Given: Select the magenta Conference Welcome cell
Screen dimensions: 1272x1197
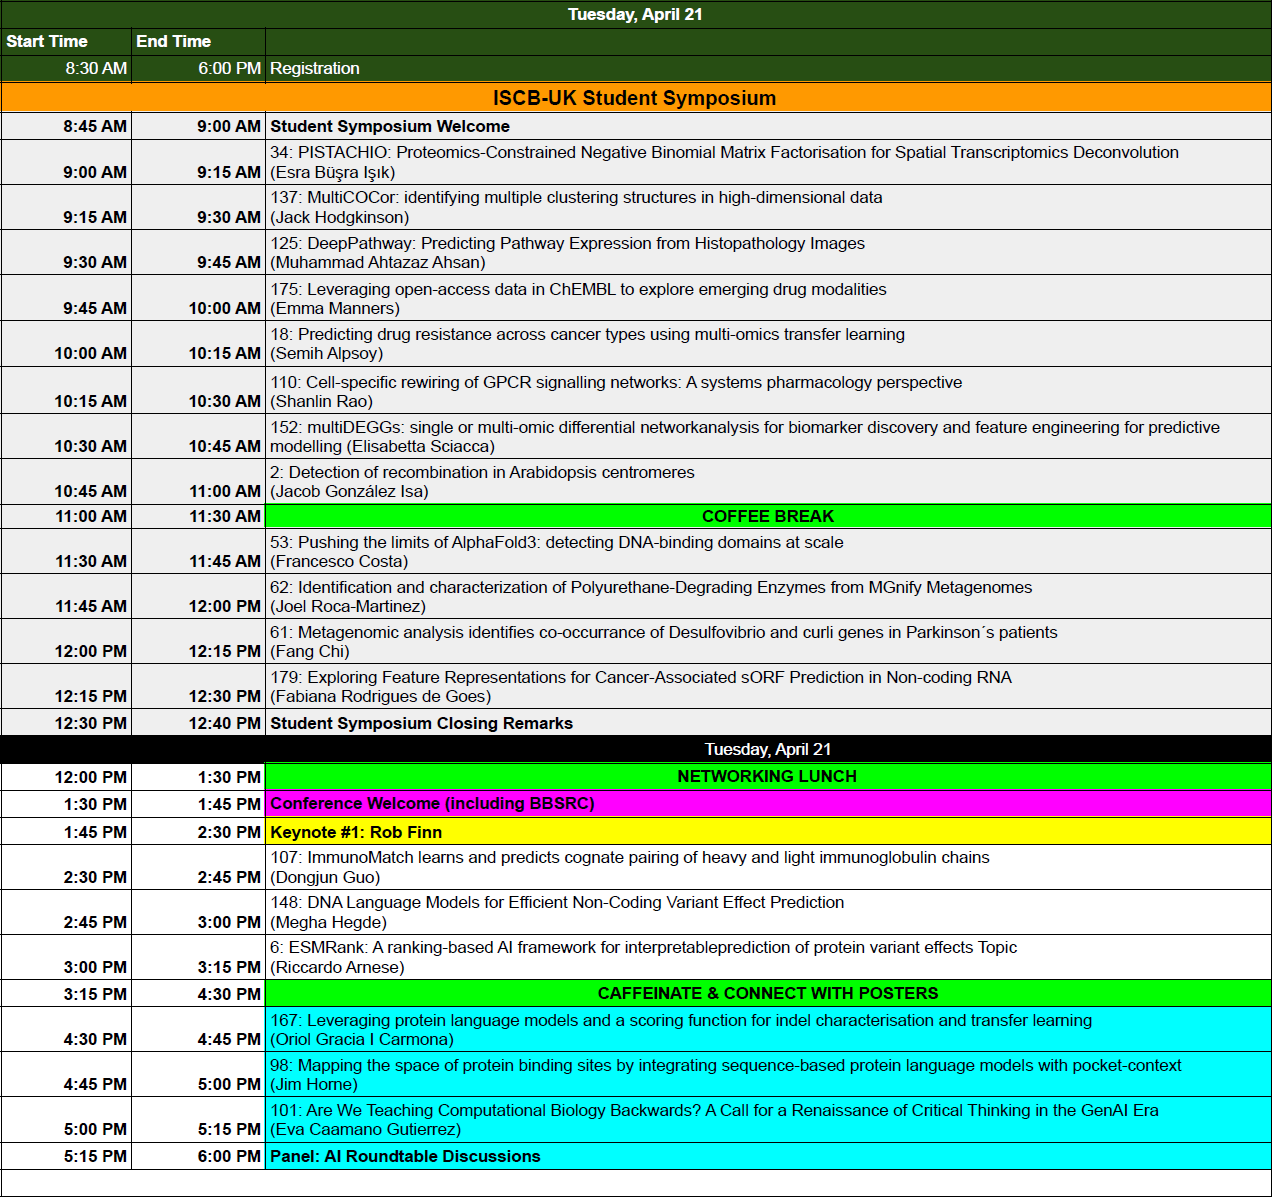Looking at the screenshot, I should (432, 804).
